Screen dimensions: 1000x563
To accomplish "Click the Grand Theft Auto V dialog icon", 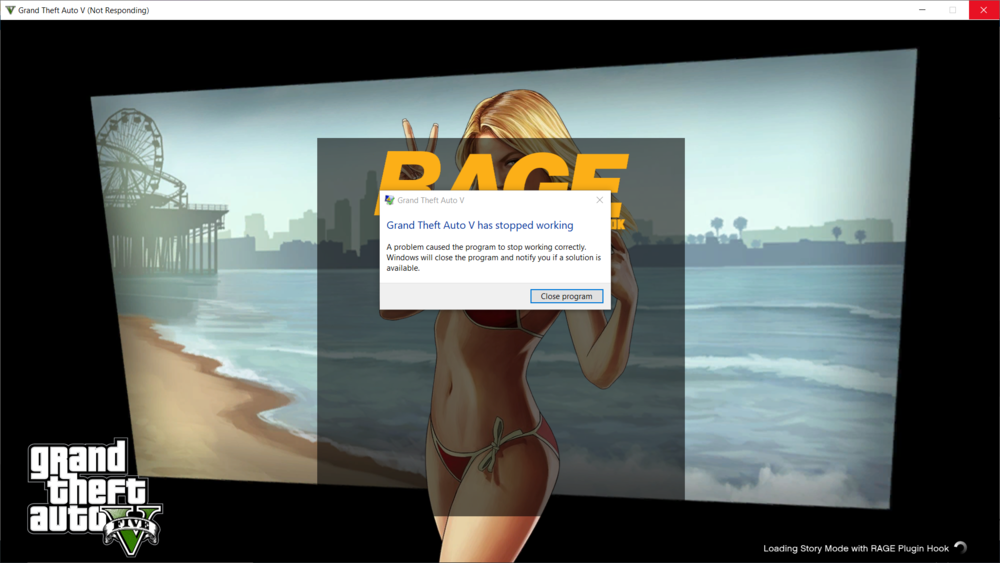I will pyautogui.click(x=390, y=200).
